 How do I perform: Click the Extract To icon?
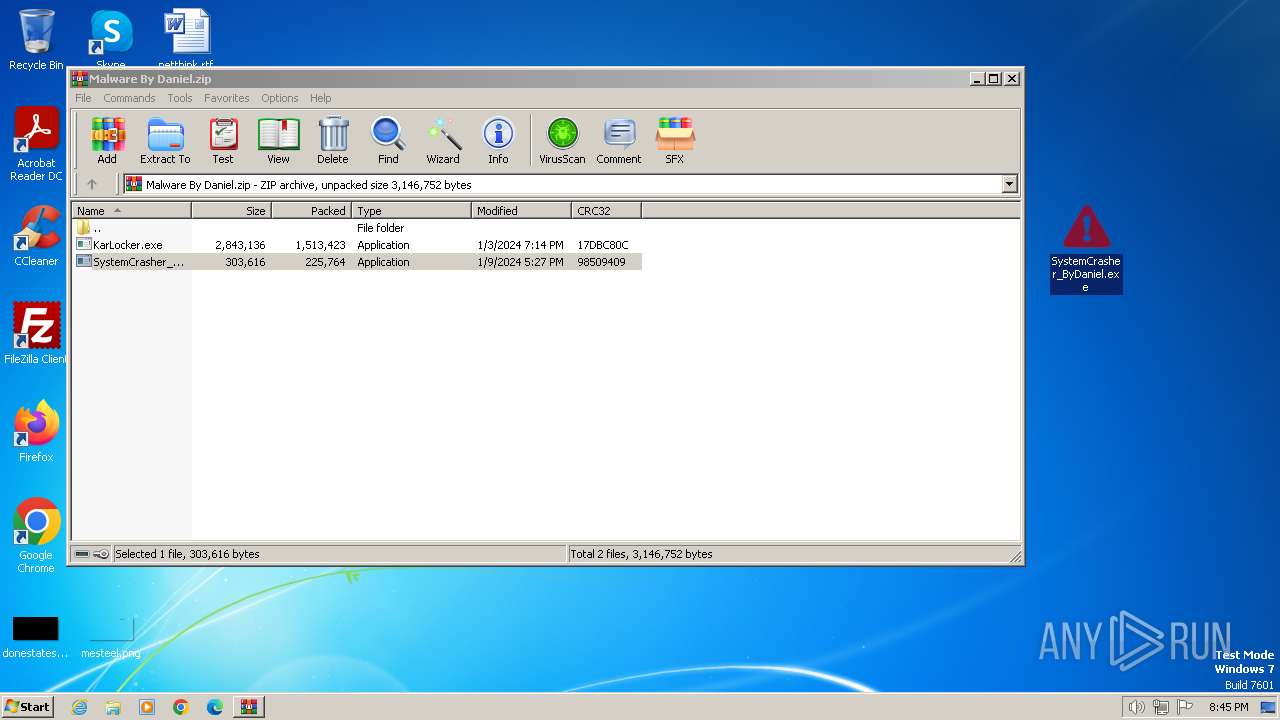click(165, 141)
